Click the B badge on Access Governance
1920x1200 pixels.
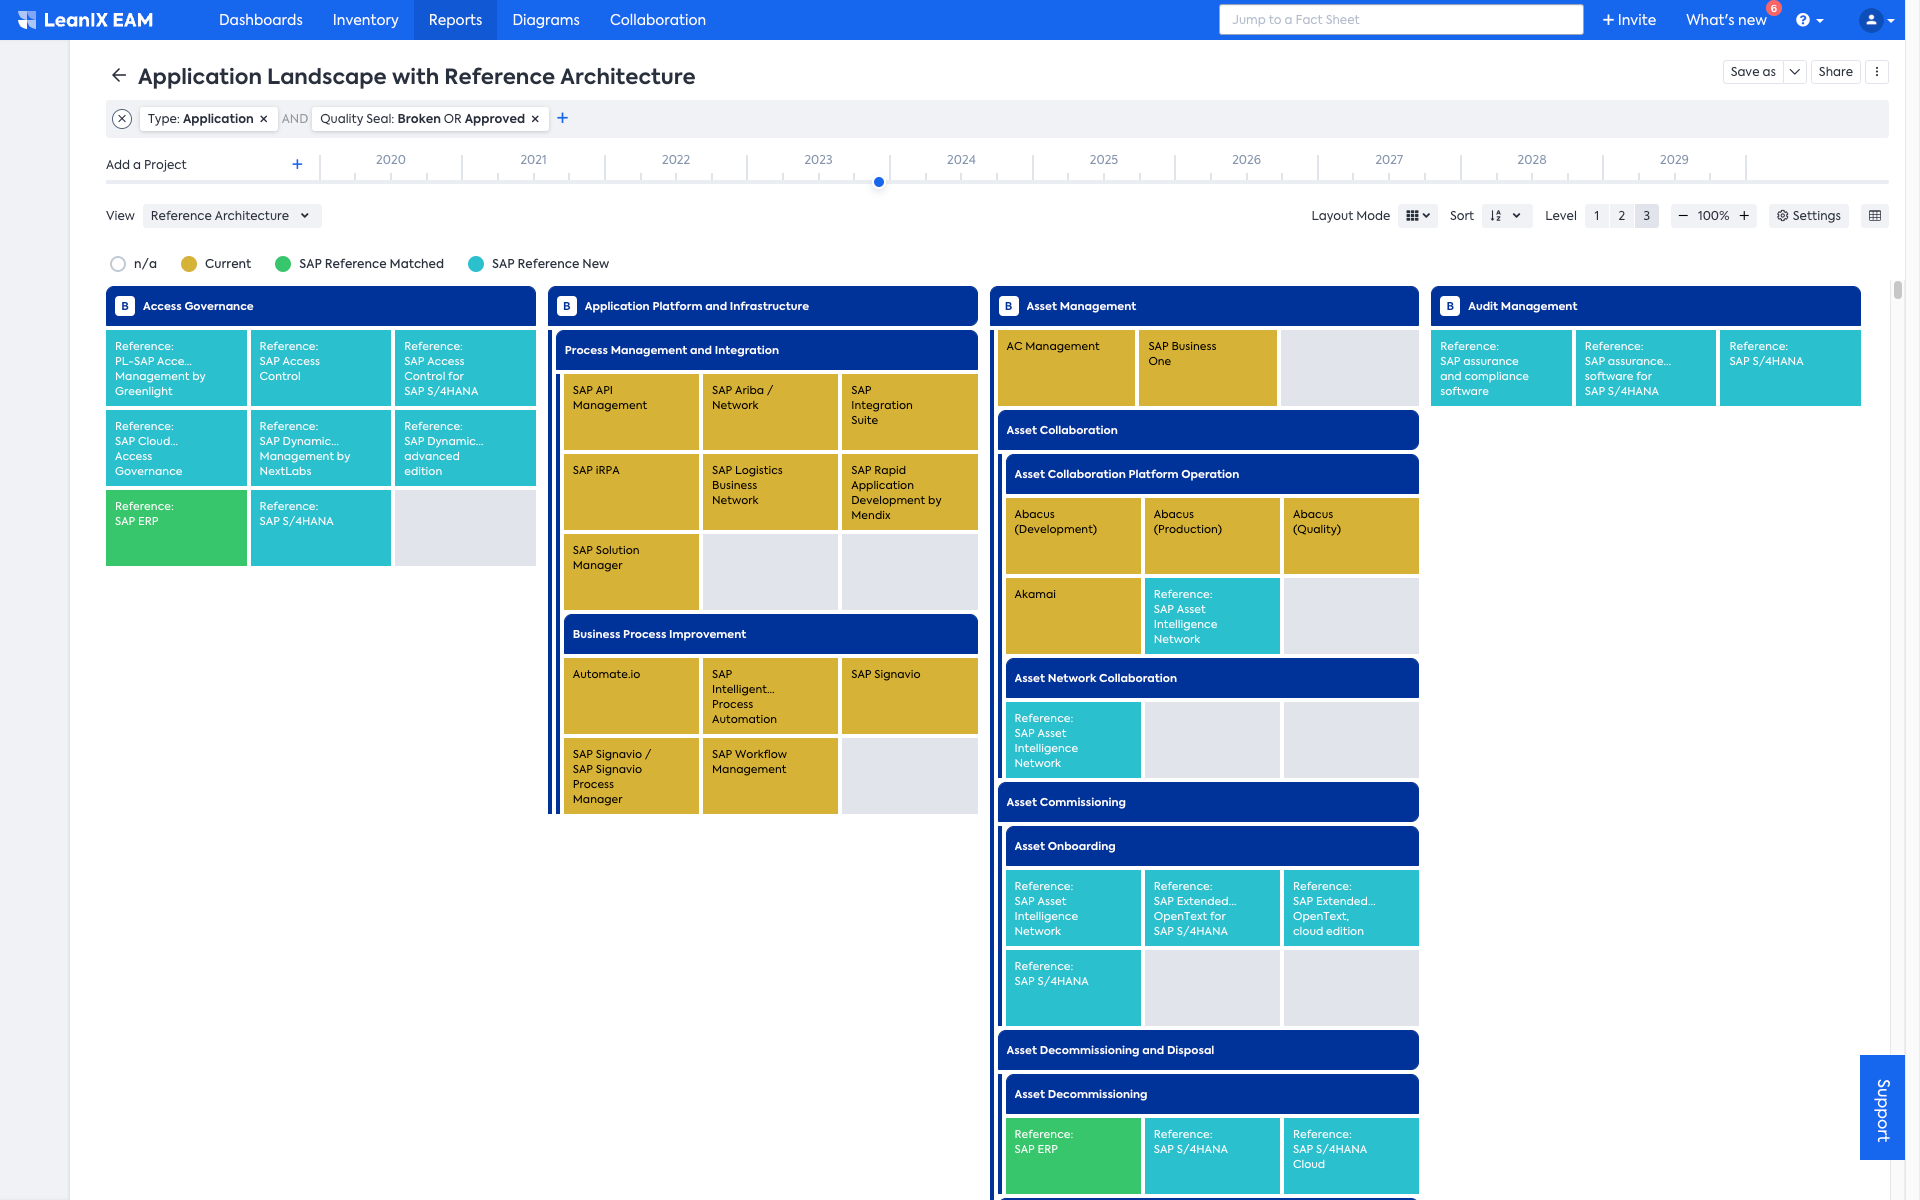pos(125,307)
